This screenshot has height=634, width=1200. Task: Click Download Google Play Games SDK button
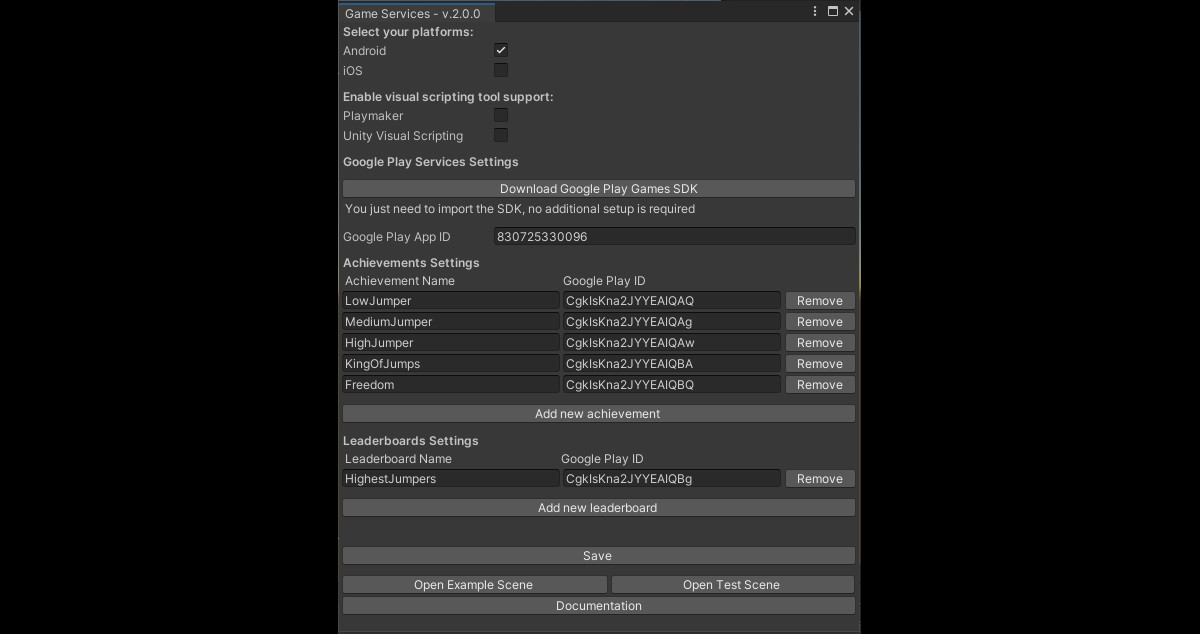click(599, 189)
